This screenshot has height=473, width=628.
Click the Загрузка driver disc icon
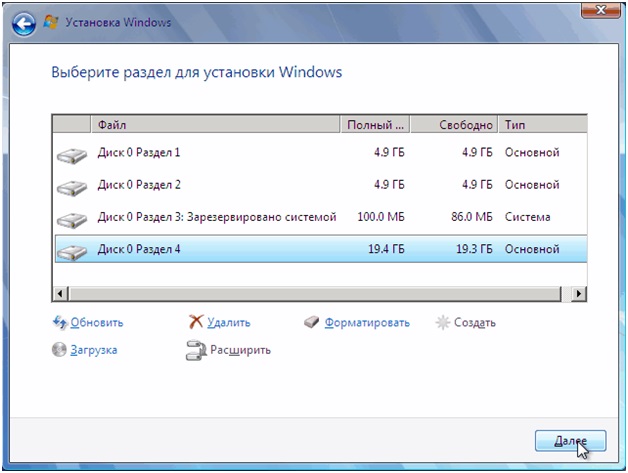click(x=59, y=350)
